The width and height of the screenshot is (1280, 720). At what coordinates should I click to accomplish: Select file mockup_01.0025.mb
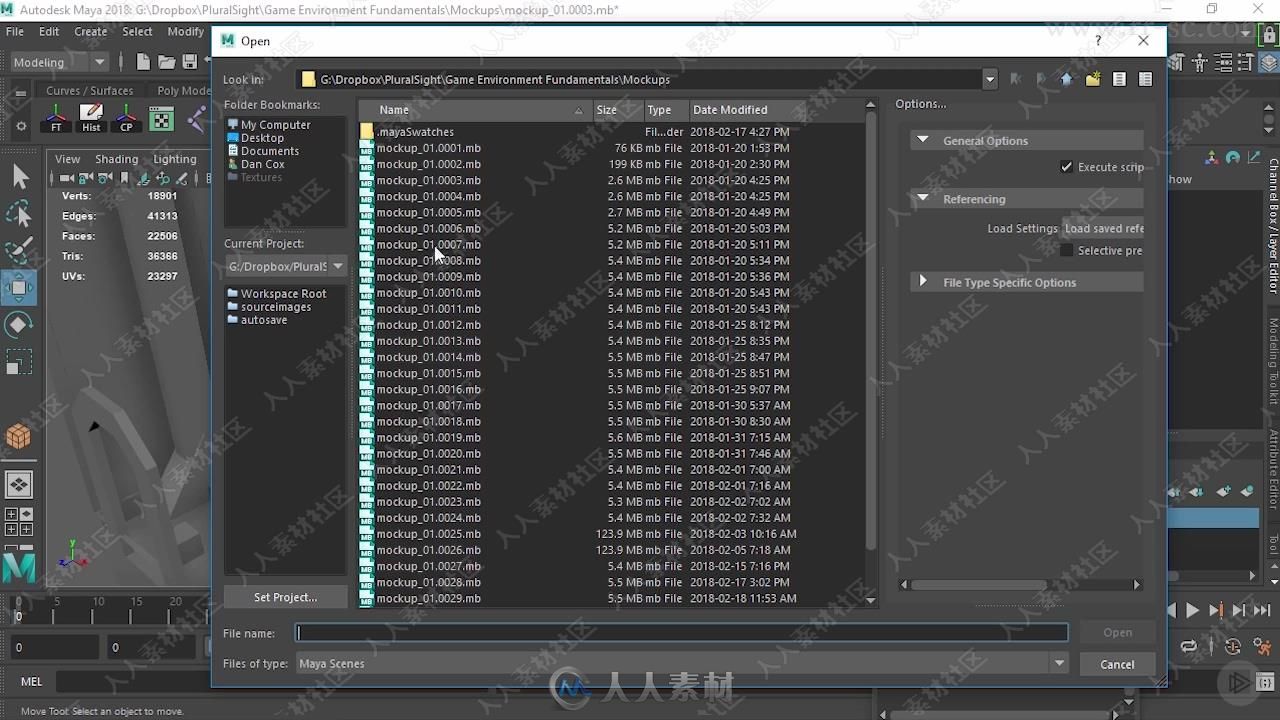pos(428,534)
